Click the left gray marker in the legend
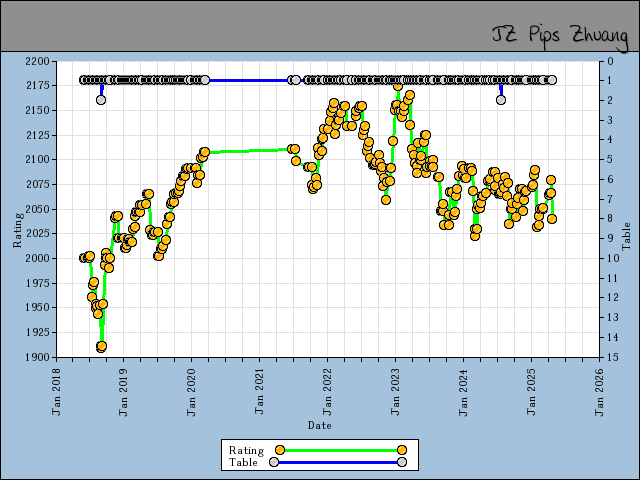The image size is (640, 480). 274,462
